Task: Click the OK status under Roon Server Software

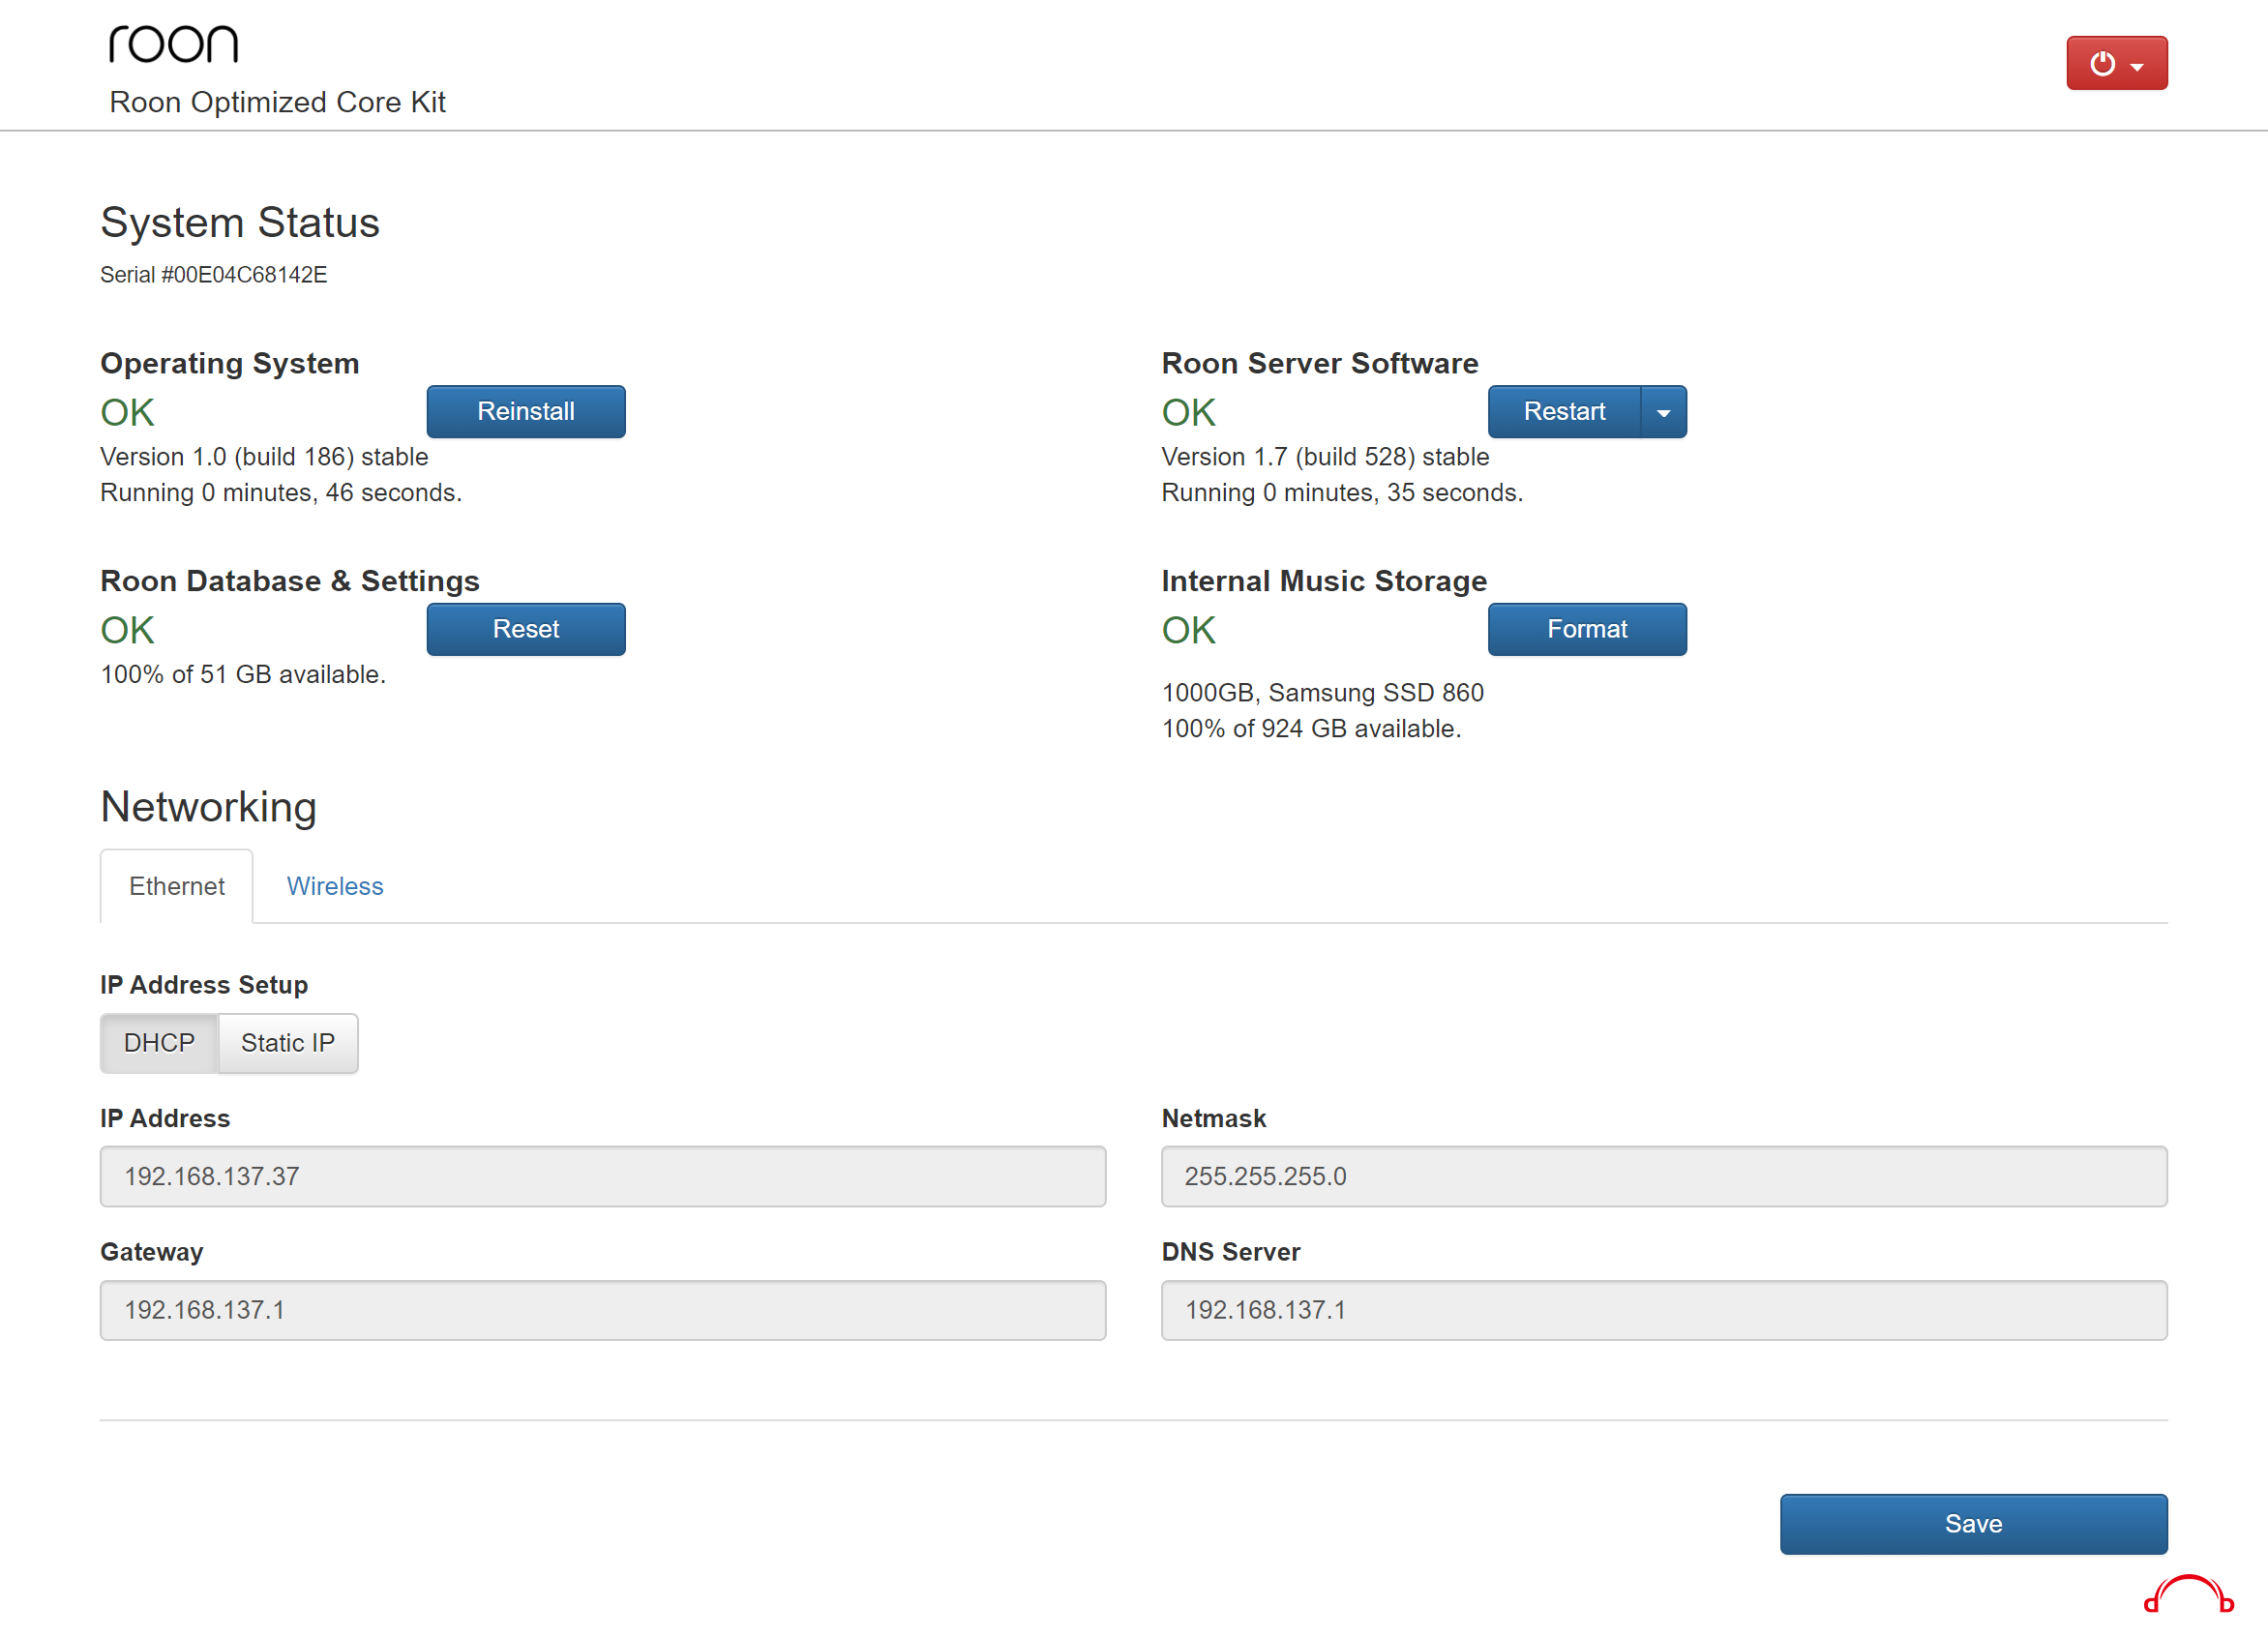Action: click(1188, 412)
